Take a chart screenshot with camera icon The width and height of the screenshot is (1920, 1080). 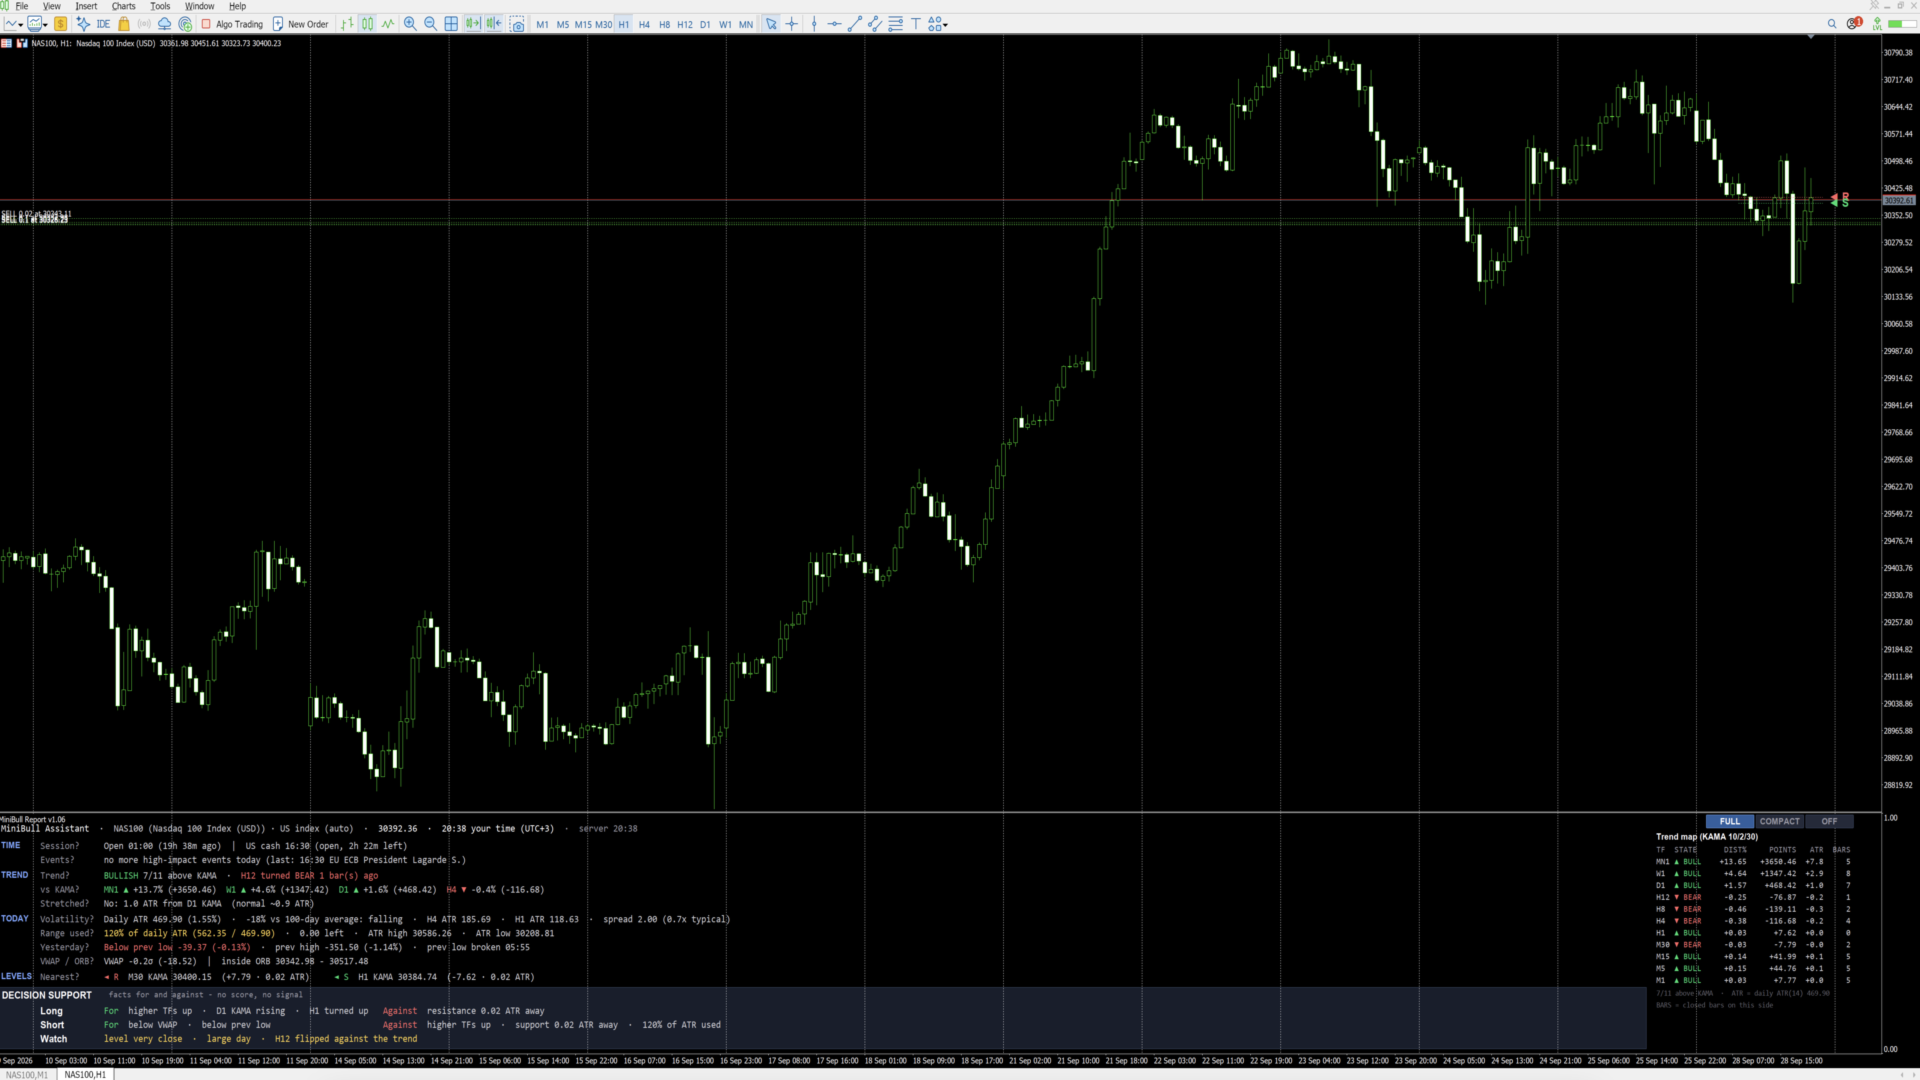click(517, 24)
